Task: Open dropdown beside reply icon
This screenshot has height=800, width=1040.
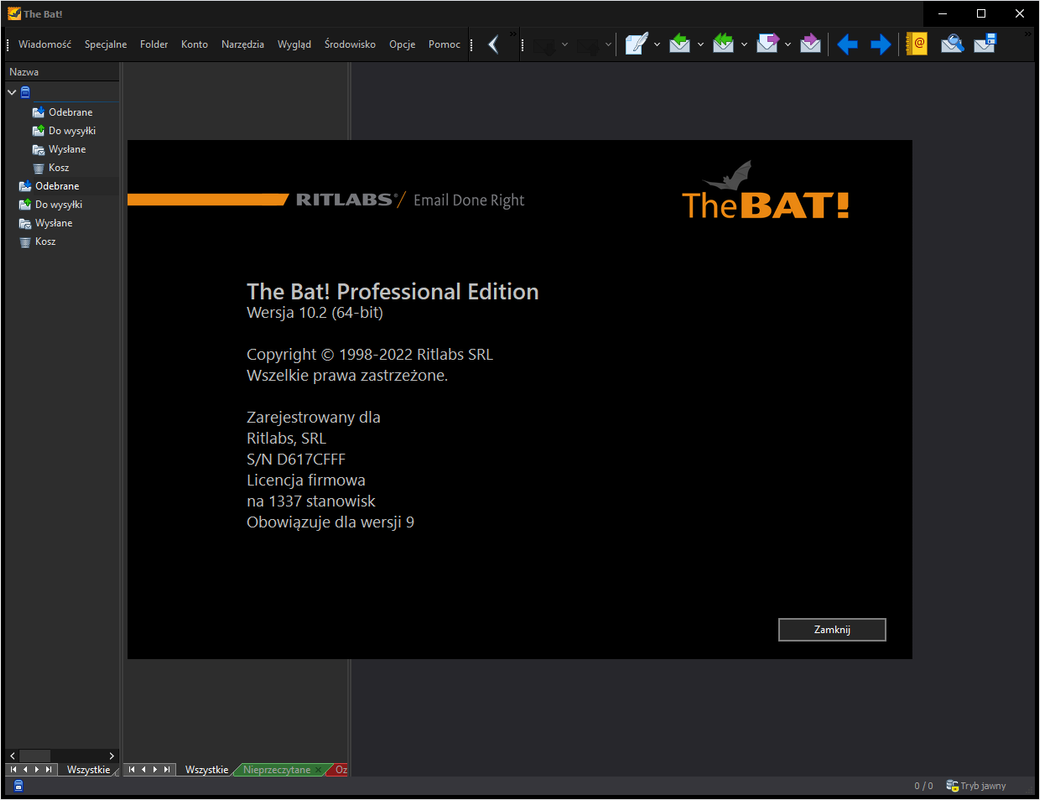Action: [700, 44]
